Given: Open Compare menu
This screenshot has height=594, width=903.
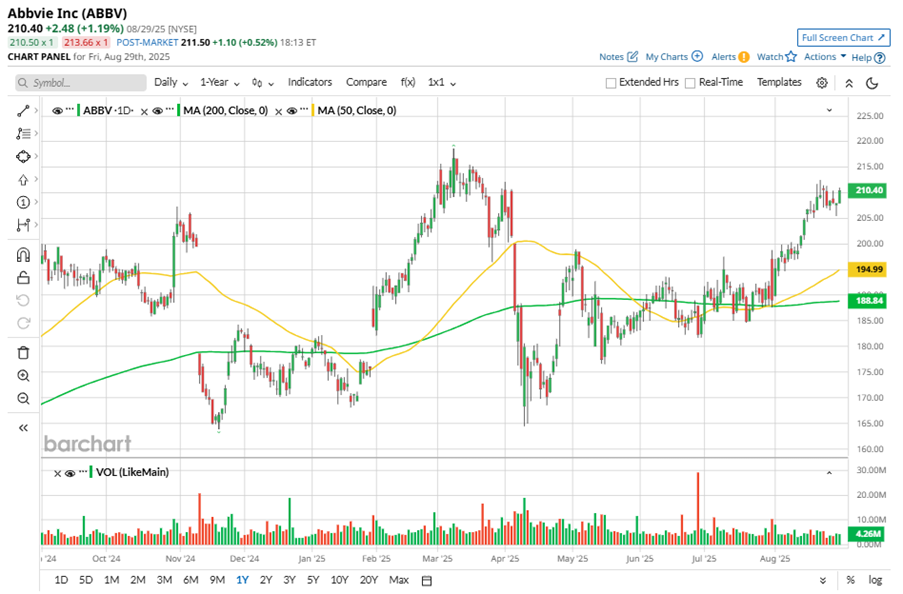Looking at the screenshot, I should click(366, 82).
